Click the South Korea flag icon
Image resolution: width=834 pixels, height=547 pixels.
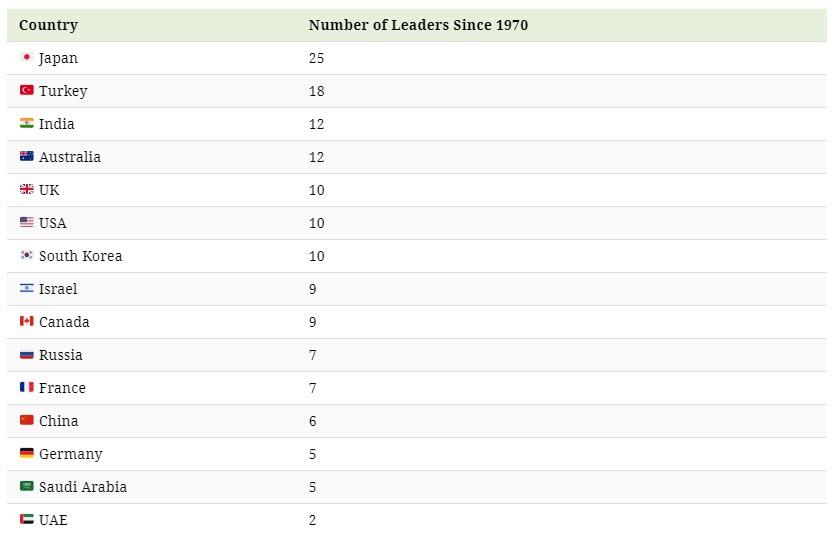27,255
